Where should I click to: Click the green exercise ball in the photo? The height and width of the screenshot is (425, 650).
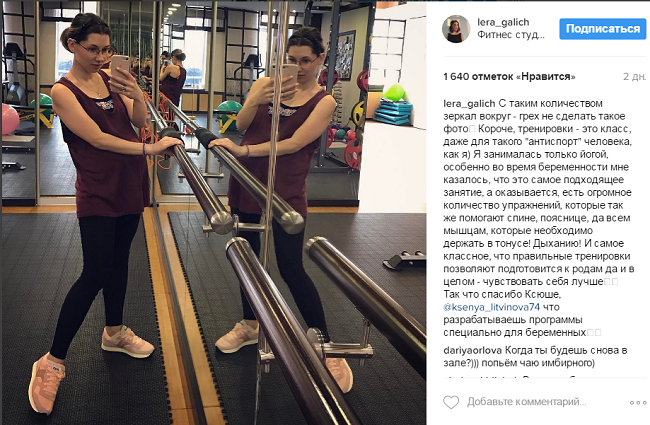[x=394, y=92]
